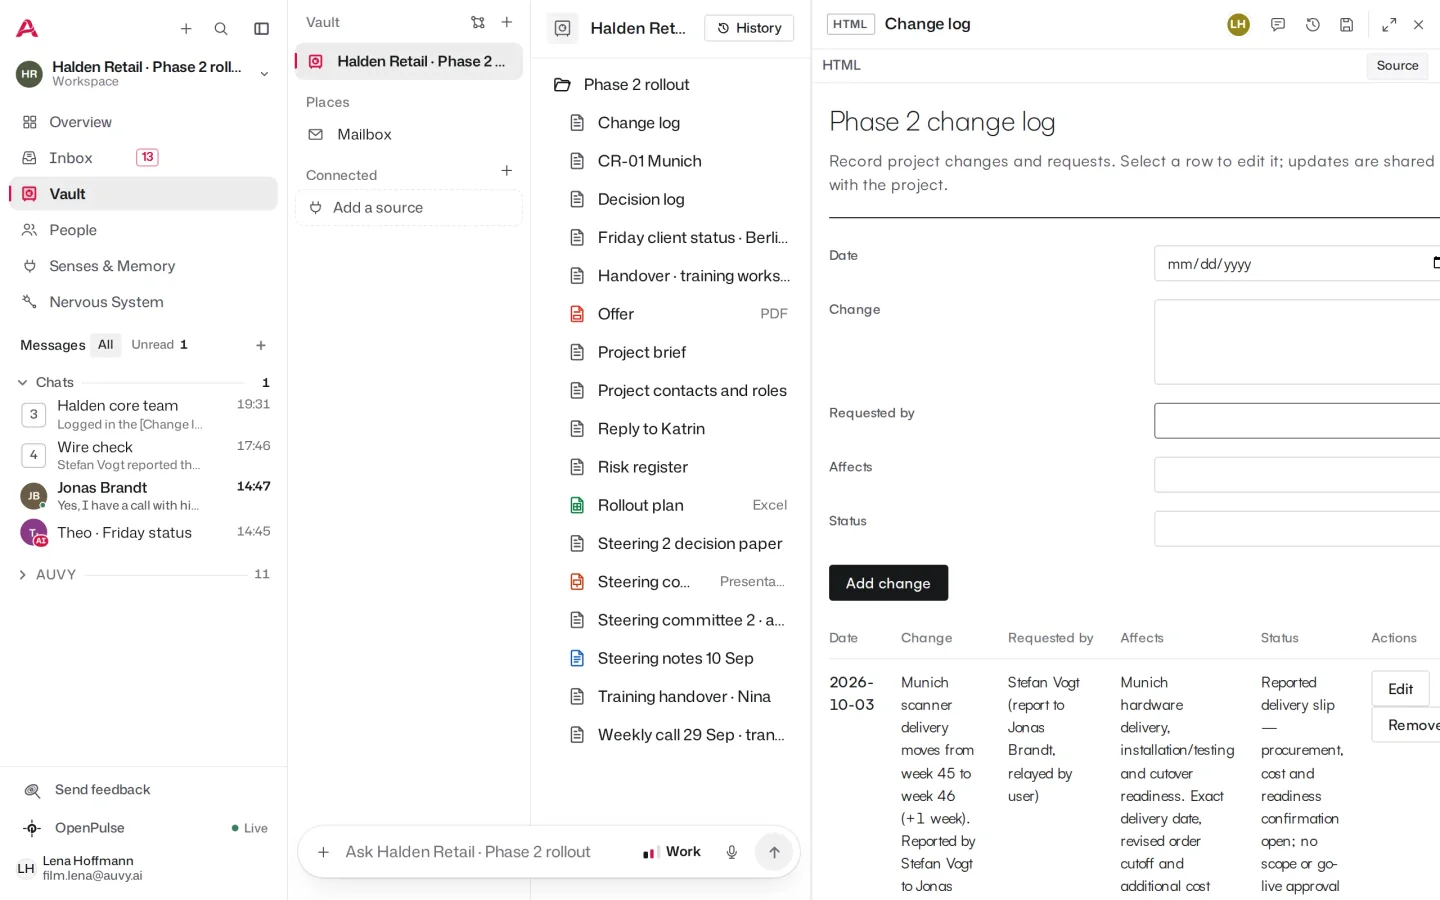Expand the AUVY group
Viewport: 1440px width, 900px height.
(23, 575)
